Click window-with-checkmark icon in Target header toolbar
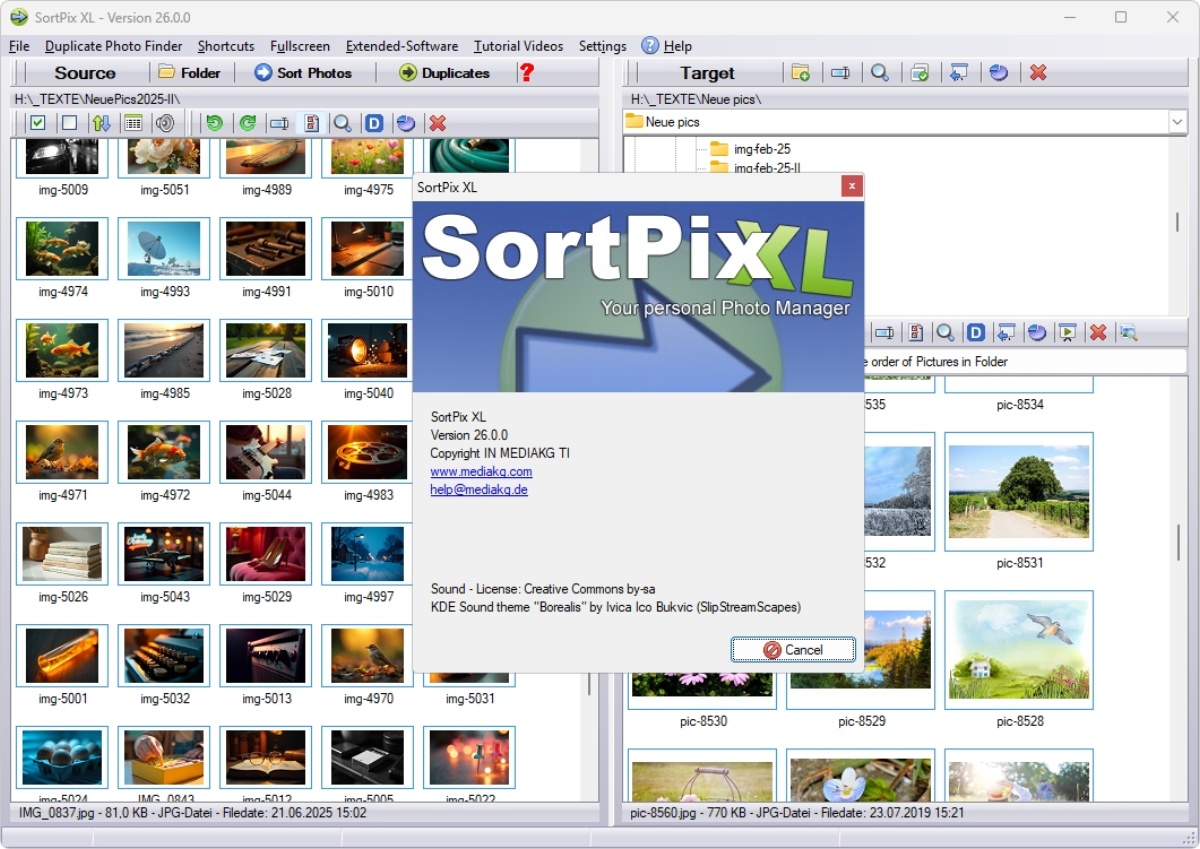Viewport: 1200px width, 849px height. click(920, 72)
